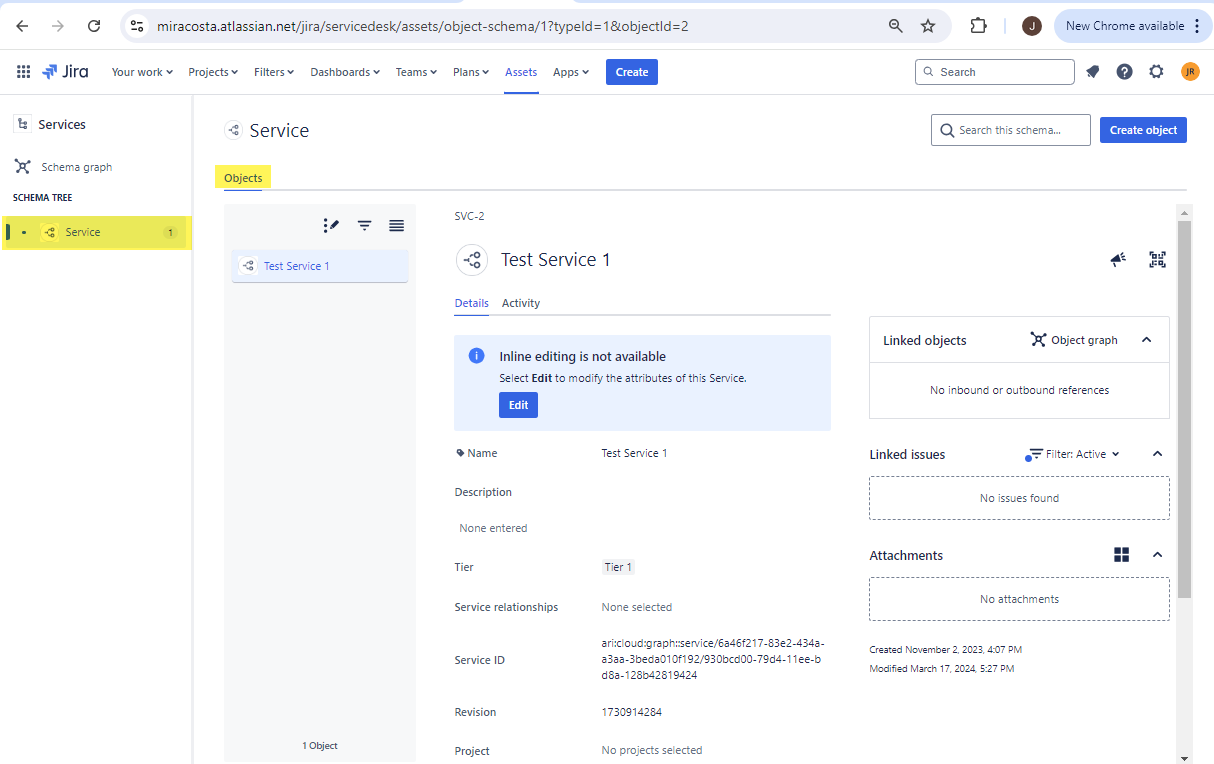
Task: Open the JR user profile avatar
Action: (x=1190, y=72)
